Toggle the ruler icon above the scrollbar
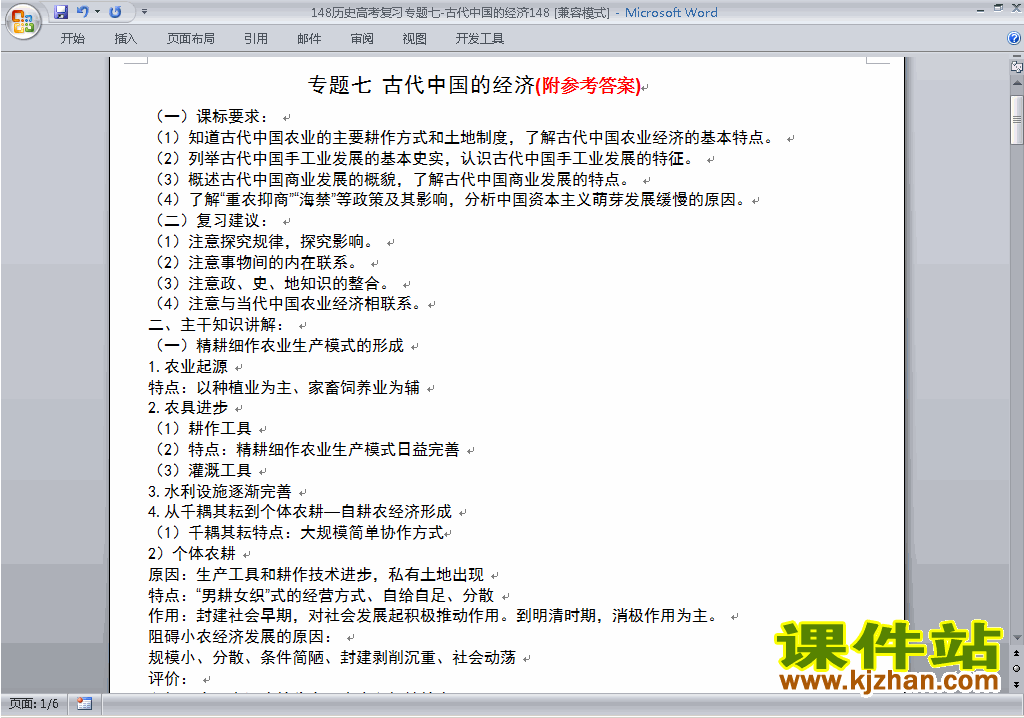The height and width of the screenshot is (718, 1024). point(1016,67)
